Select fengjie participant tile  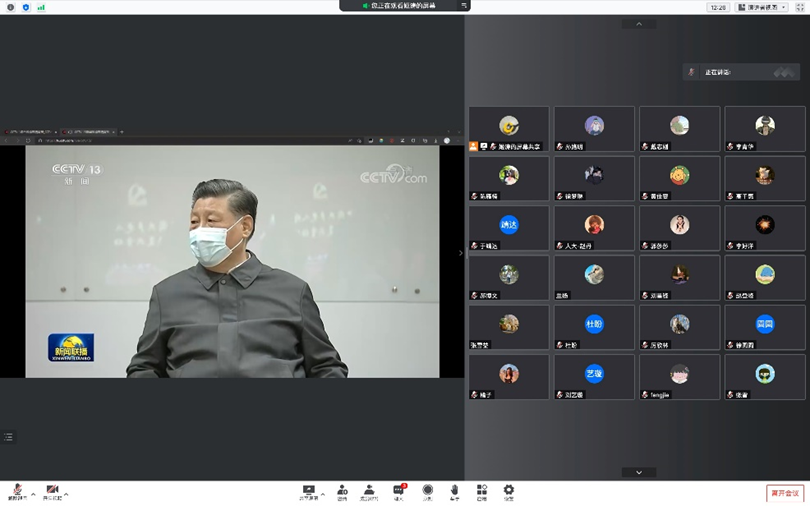coord(680,377)
